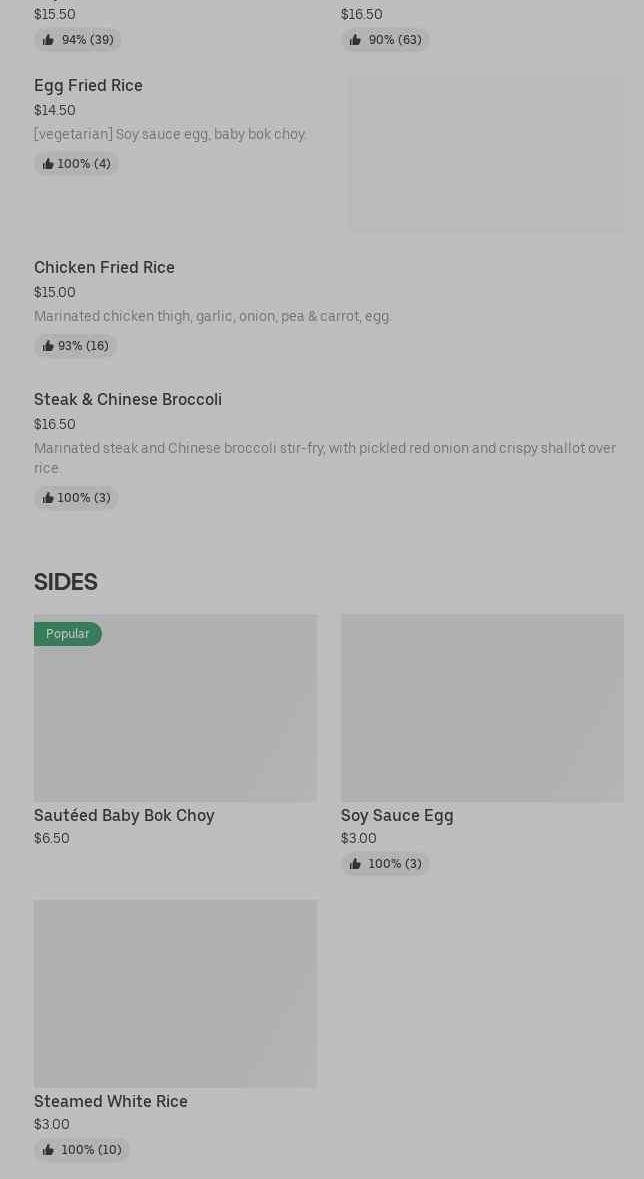The image size is (644, 1179).
Task: Open the Egg Fried Rice item
Action: tap(88, 86)
